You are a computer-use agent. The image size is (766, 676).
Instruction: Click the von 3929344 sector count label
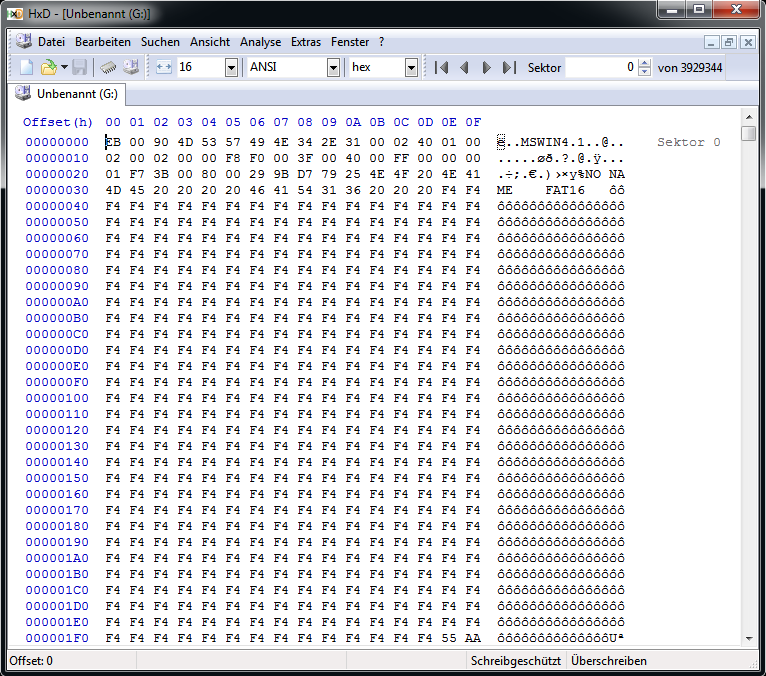(x=690, y=67)
